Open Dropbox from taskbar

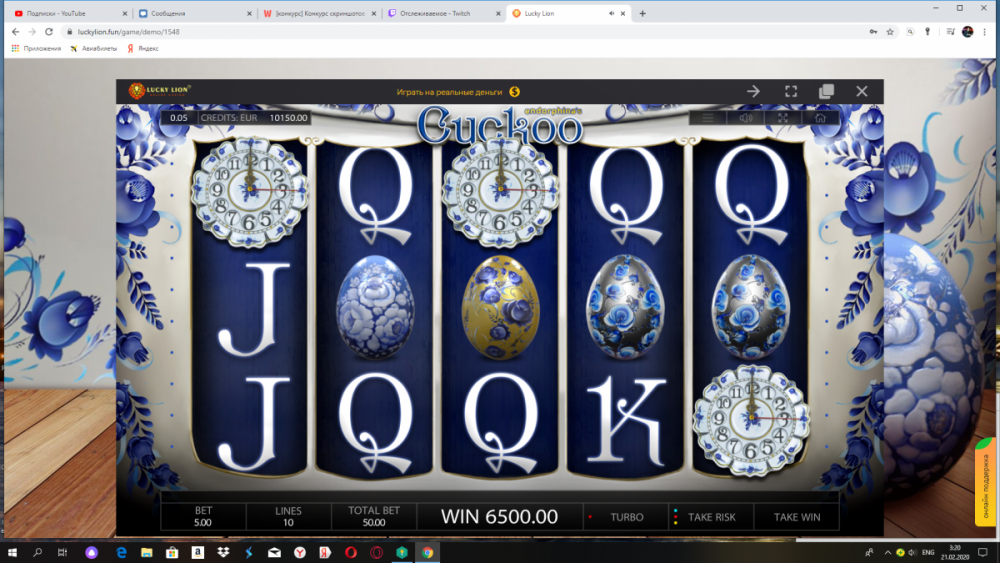click(223, 552)
